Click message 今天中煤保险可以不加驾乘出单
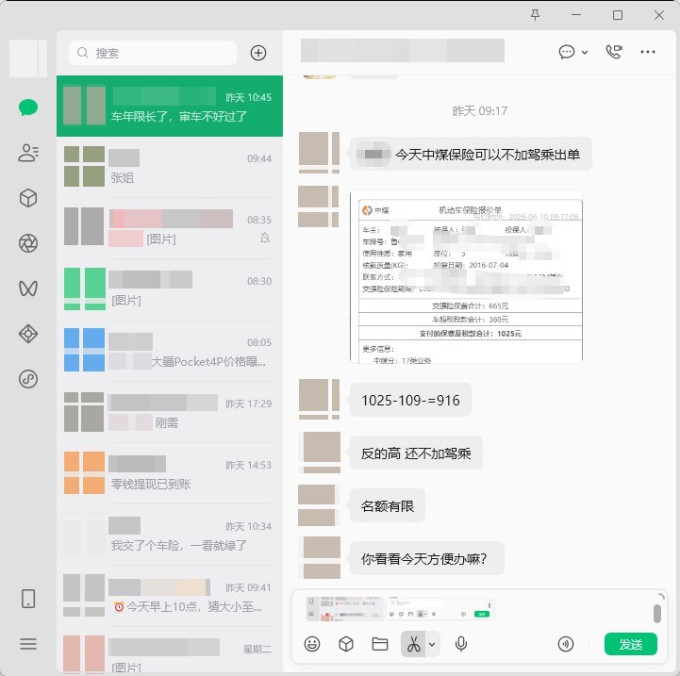This screenshot has height=676, width=680. pyautogui.click(x=471, y=154)
